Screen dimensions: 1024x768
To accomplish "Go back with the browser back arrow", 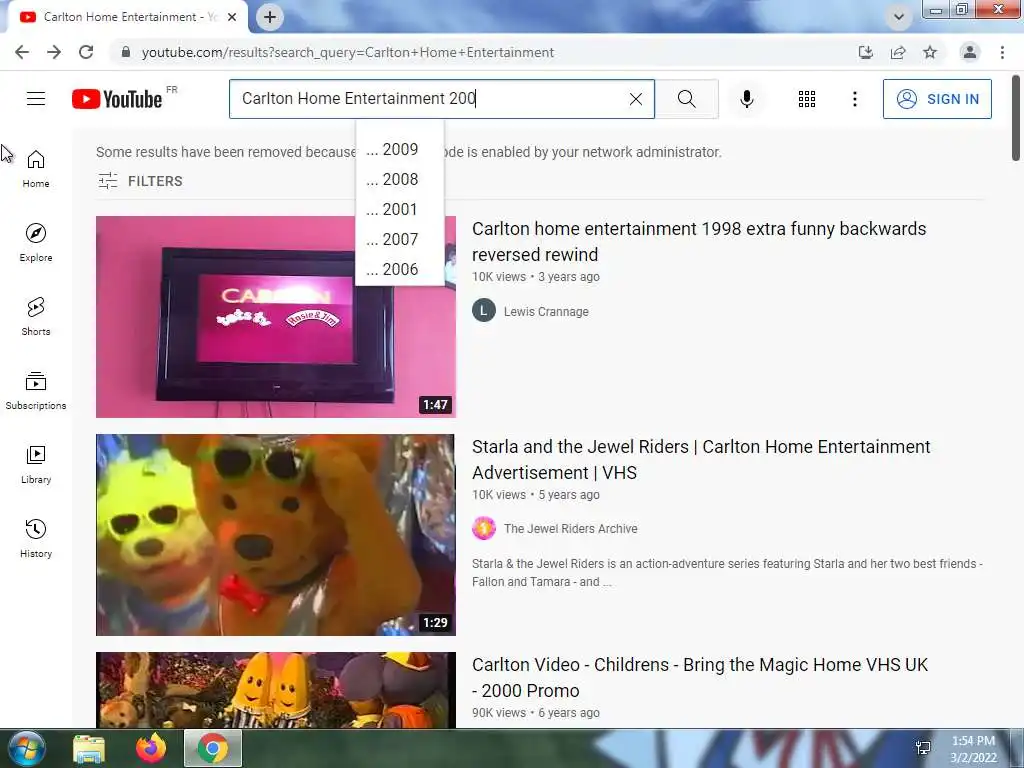I will click(22, 52).
